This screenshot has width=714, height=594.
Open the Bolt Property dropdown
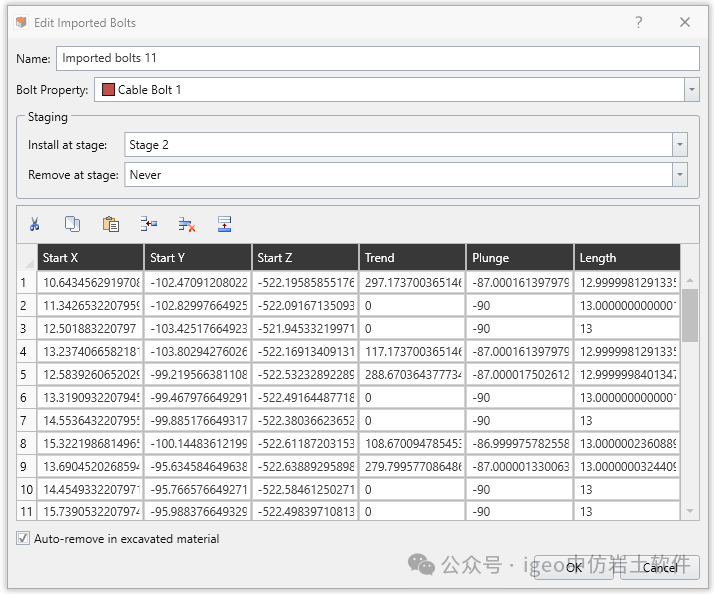(691, 90)
